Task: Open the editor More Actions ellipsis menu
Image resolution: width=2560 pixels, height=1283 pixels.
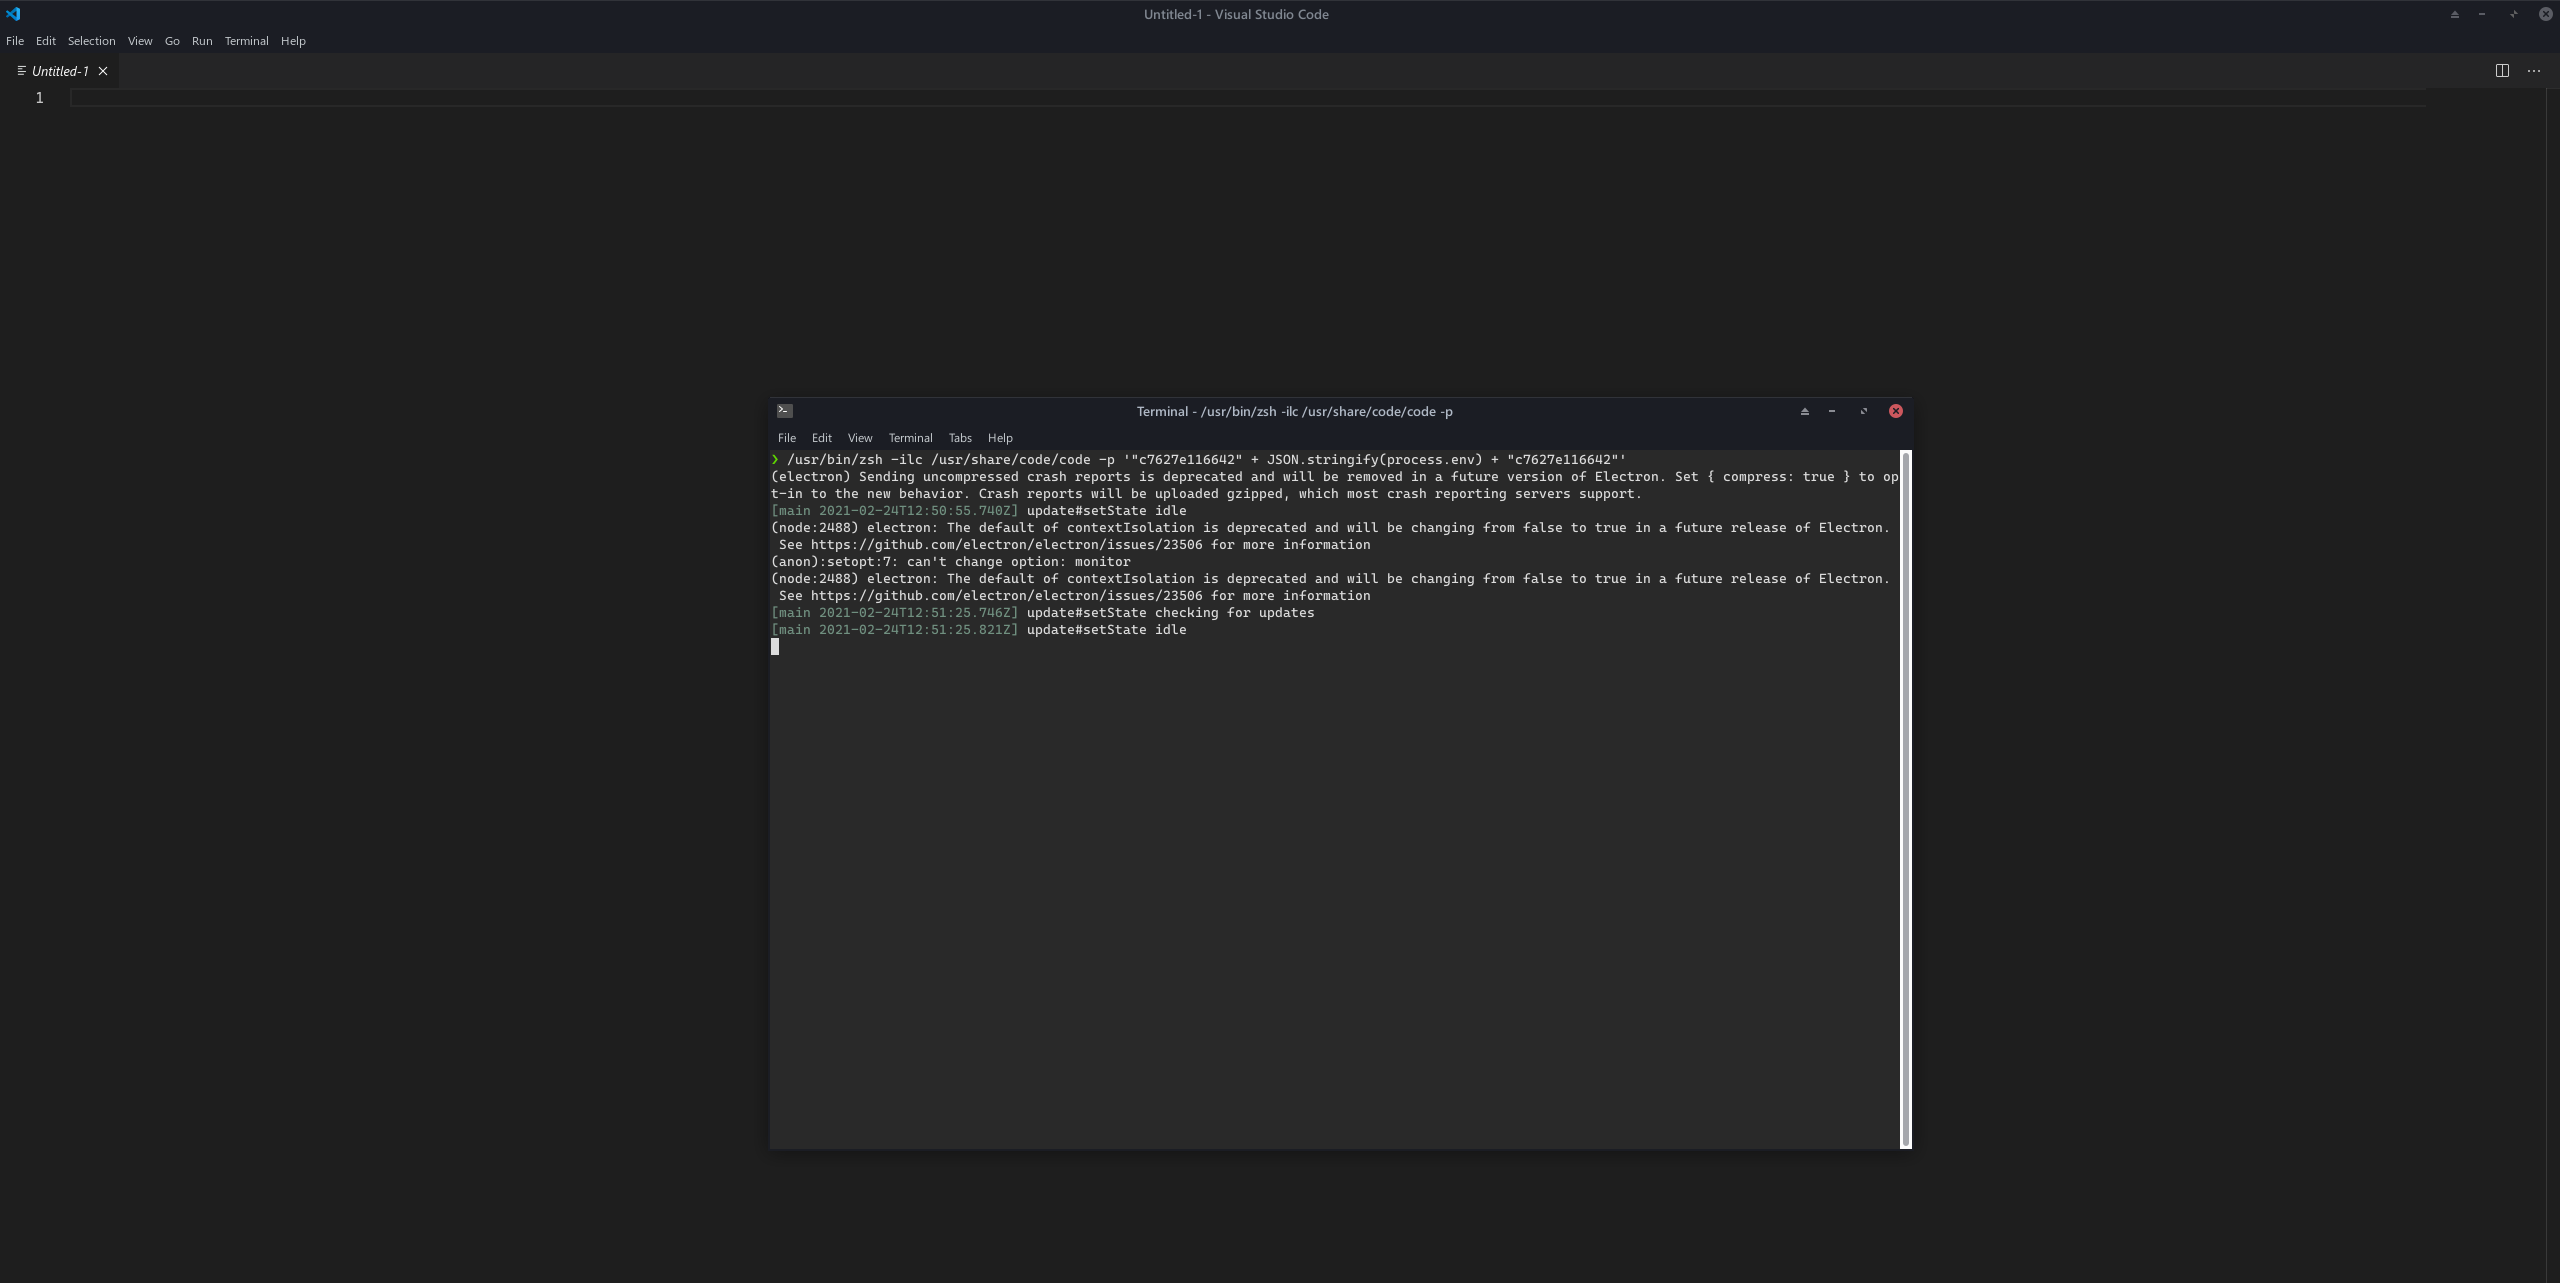Action: 2534,70
